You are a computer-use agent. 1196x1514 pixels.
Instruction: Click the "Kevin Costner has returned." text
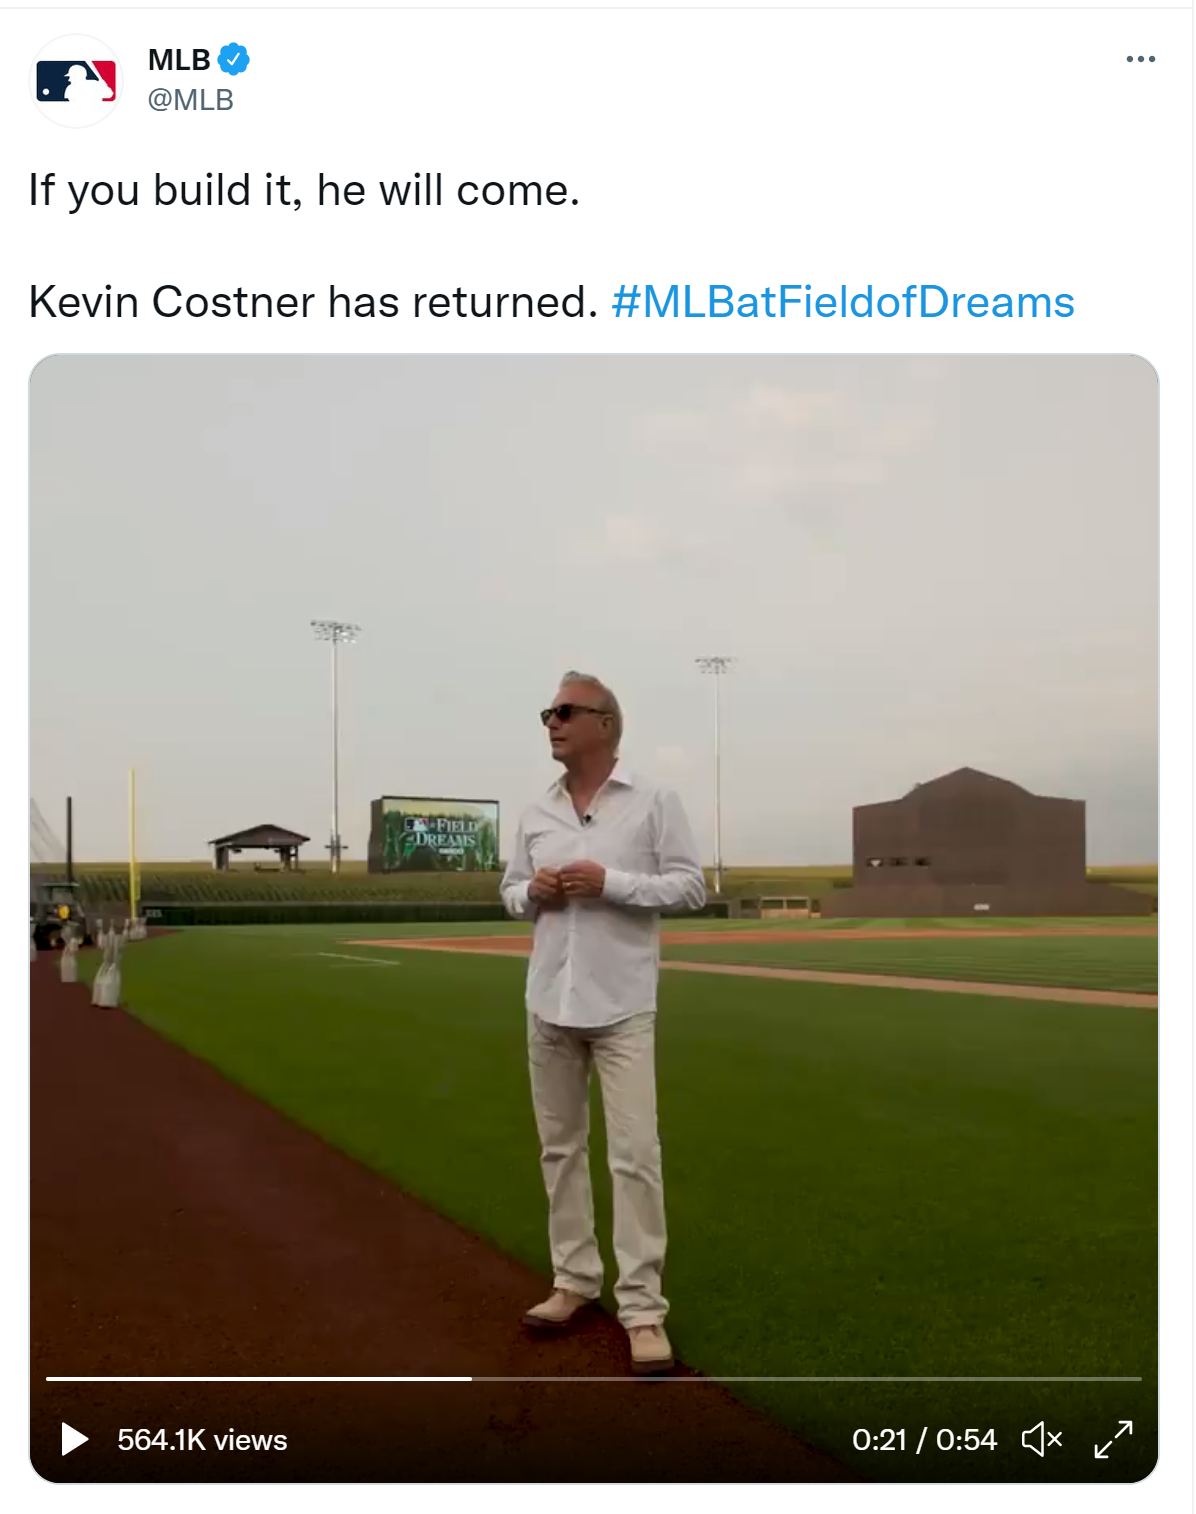click(313, 302)
